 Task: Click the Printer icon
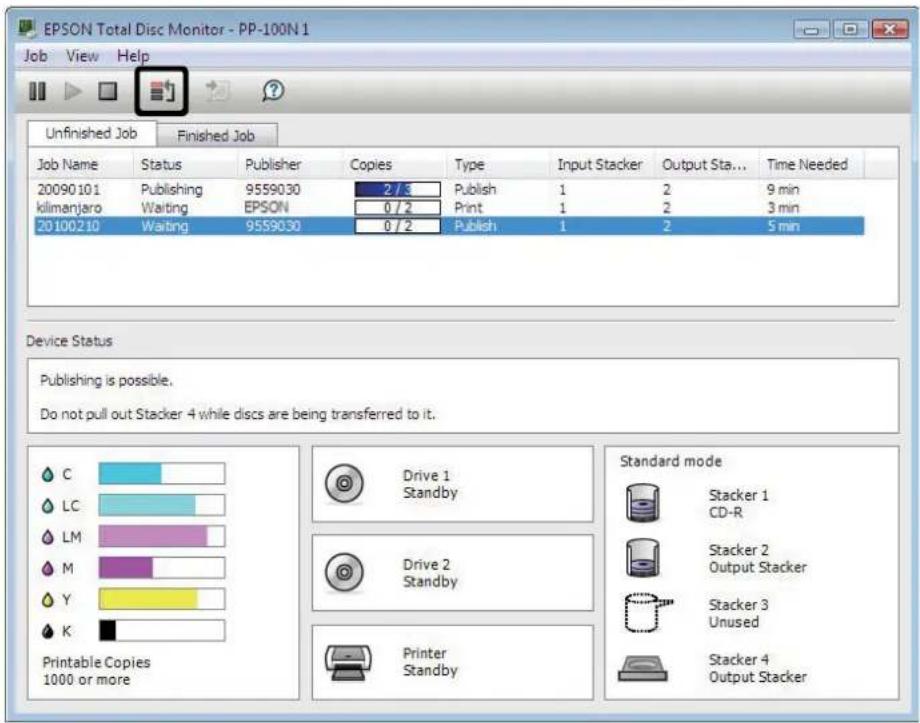(349, 663)
